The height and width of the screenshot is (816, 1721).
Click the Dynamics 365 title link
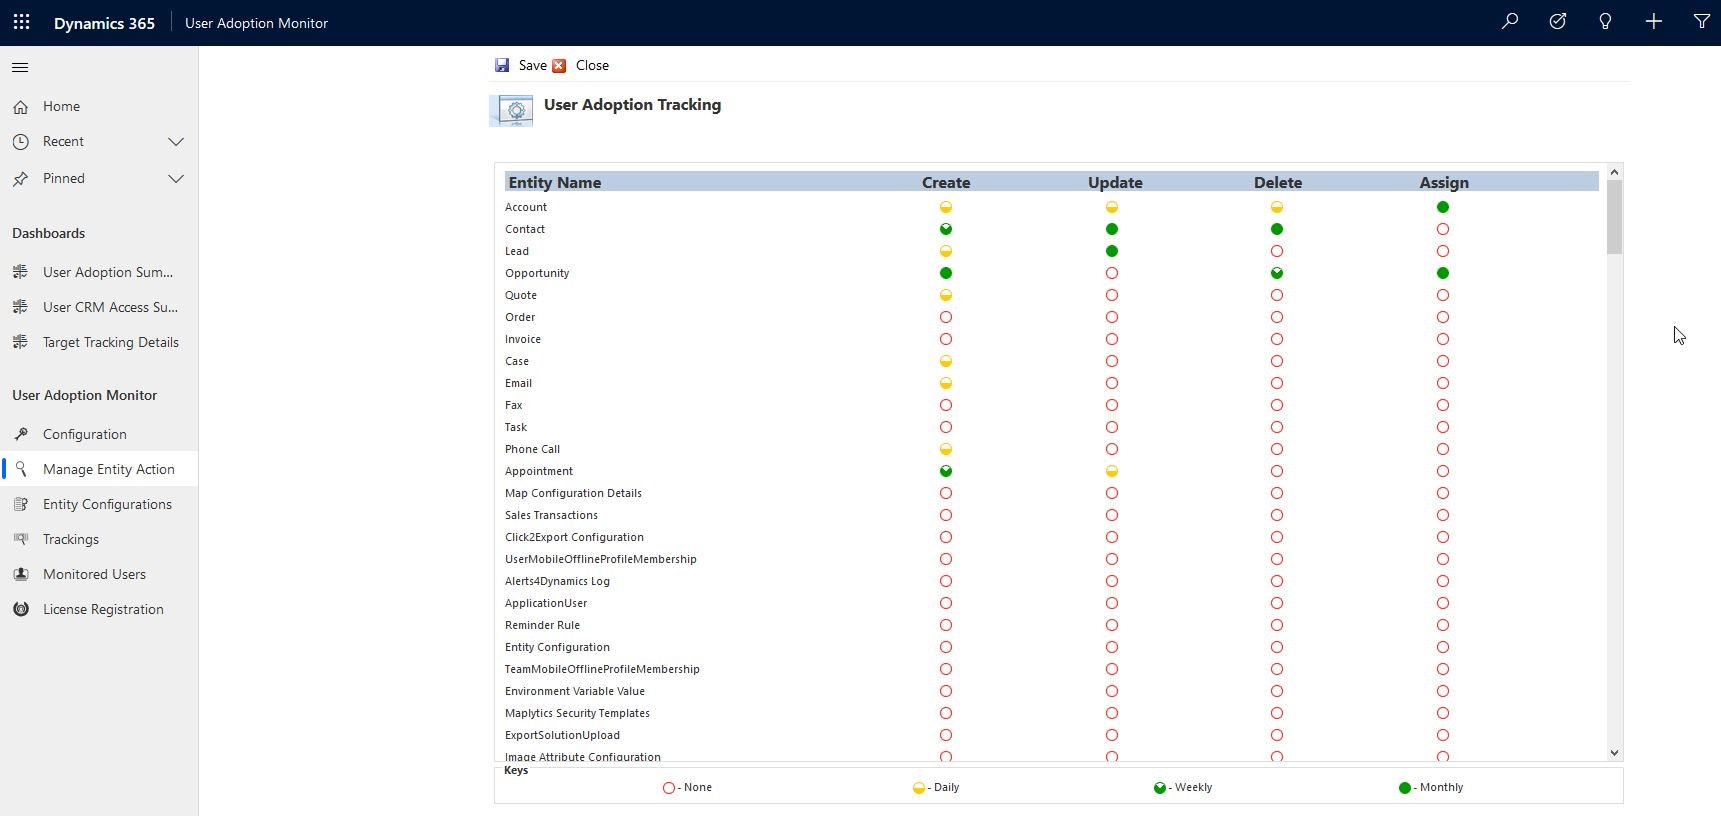104,23
